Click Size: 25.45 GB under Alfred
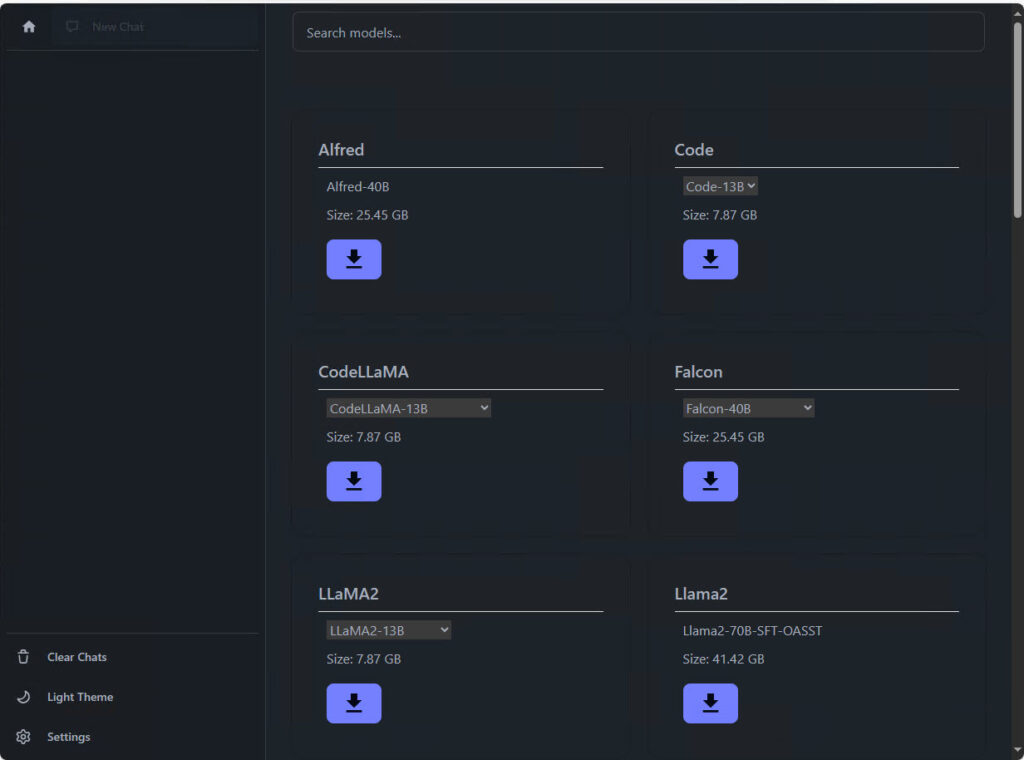The image size is (1024, 760). tap(367, 215)
